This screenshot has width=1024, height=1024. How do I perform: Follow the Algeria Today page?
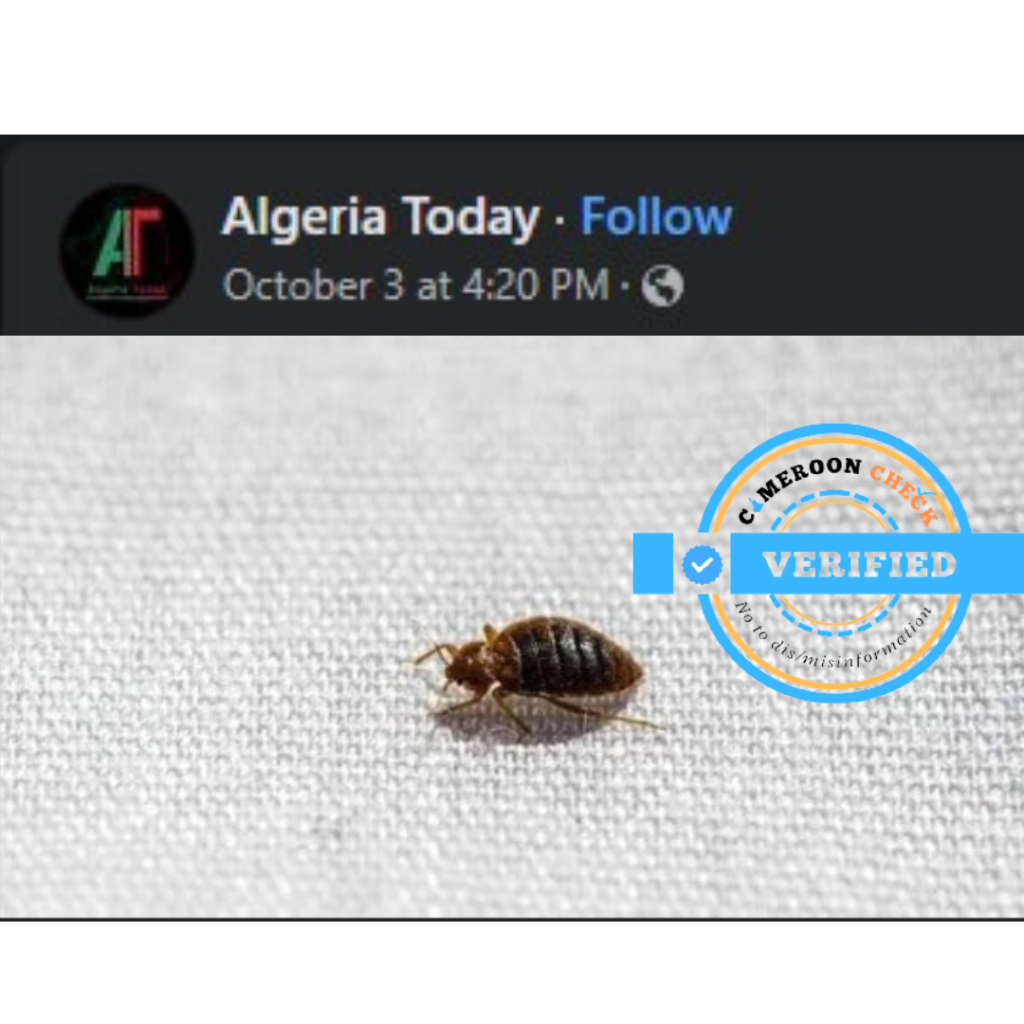656,216
